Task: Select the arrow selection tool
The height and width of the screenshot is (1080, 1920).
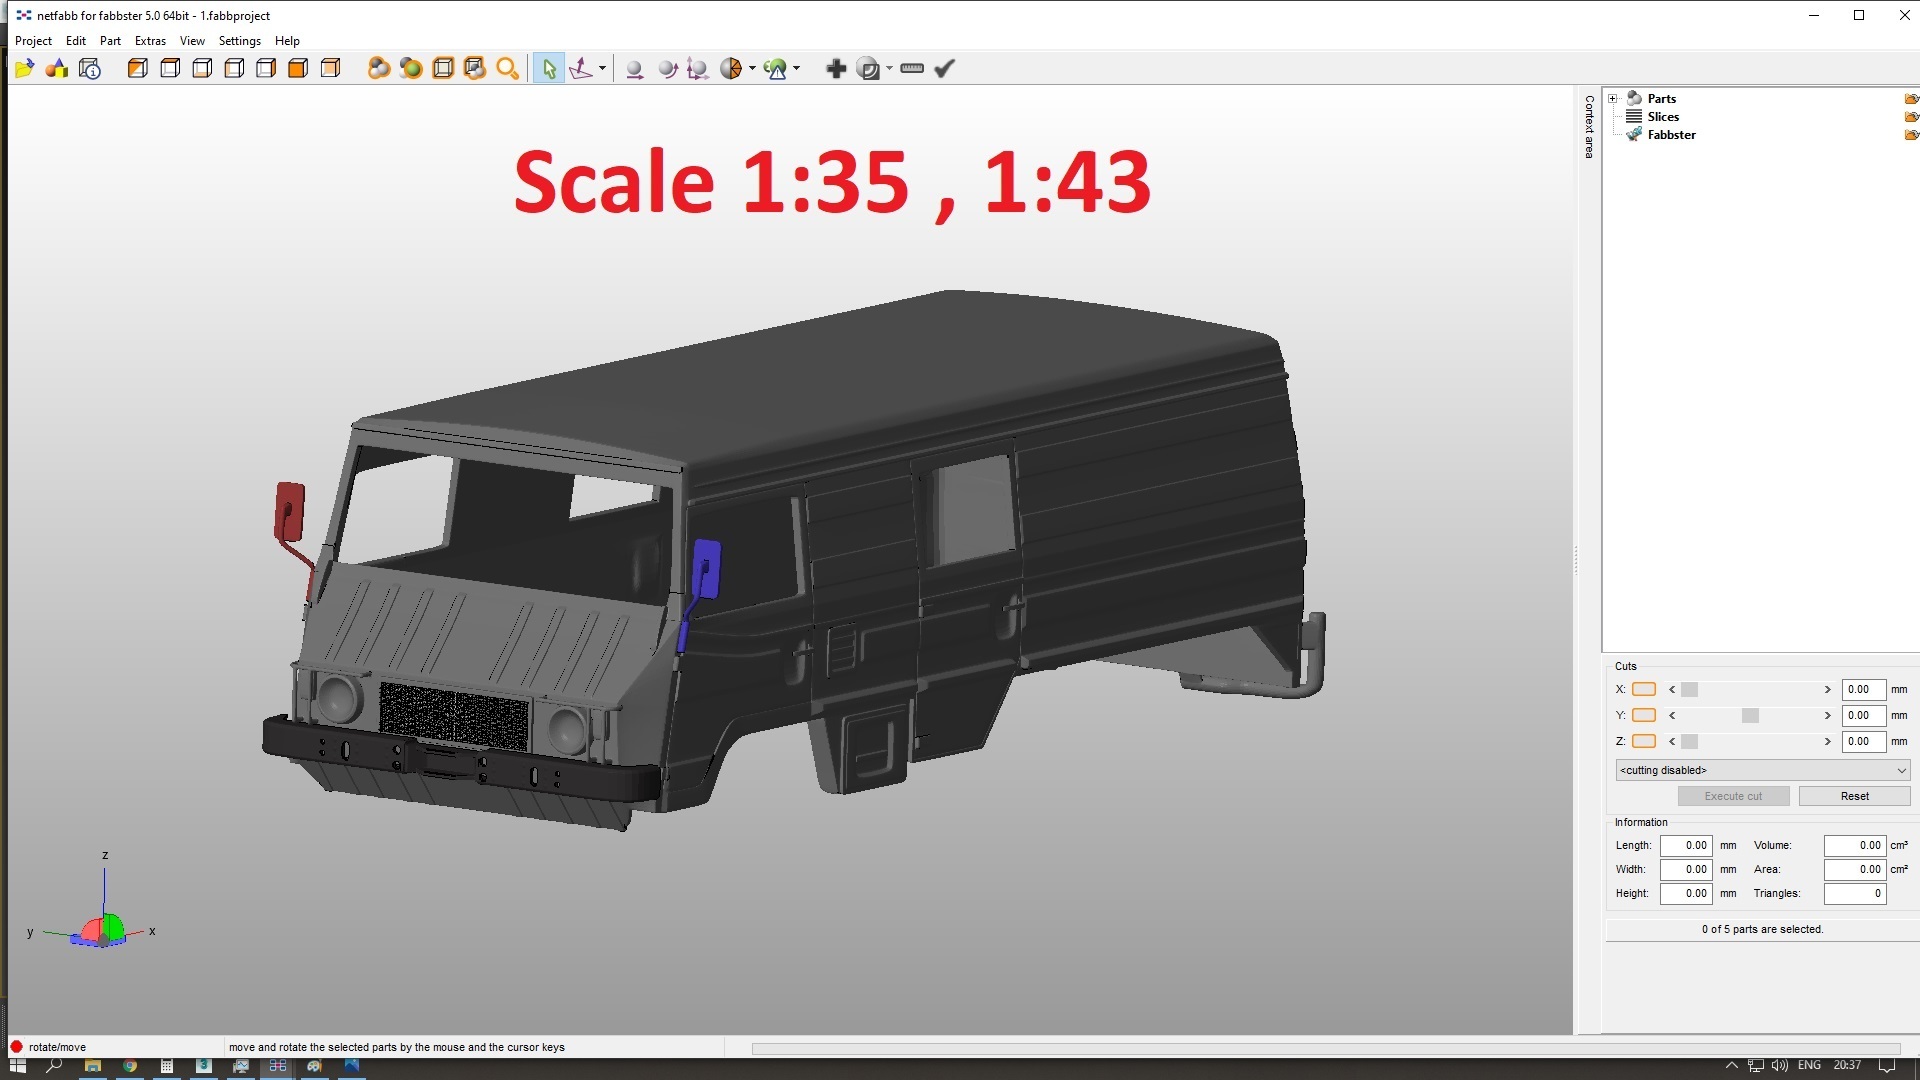Action: pyautogui.click(x=548, y=68)
